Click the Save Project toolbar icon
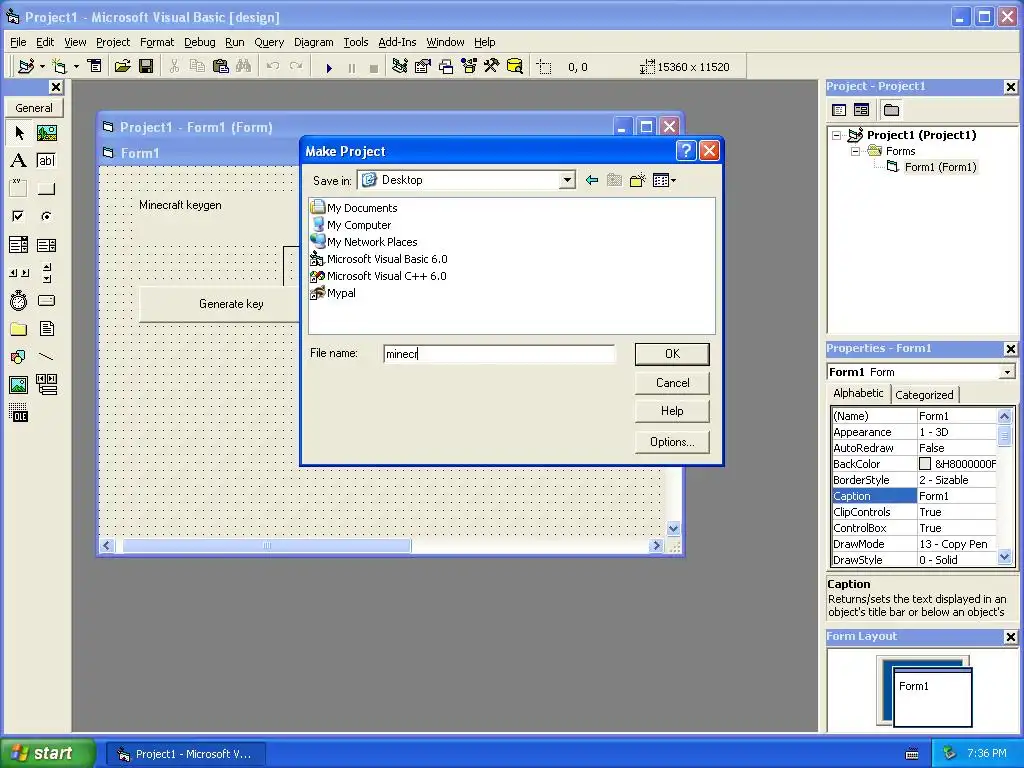1024x768 pixels. tap(146, 67)
